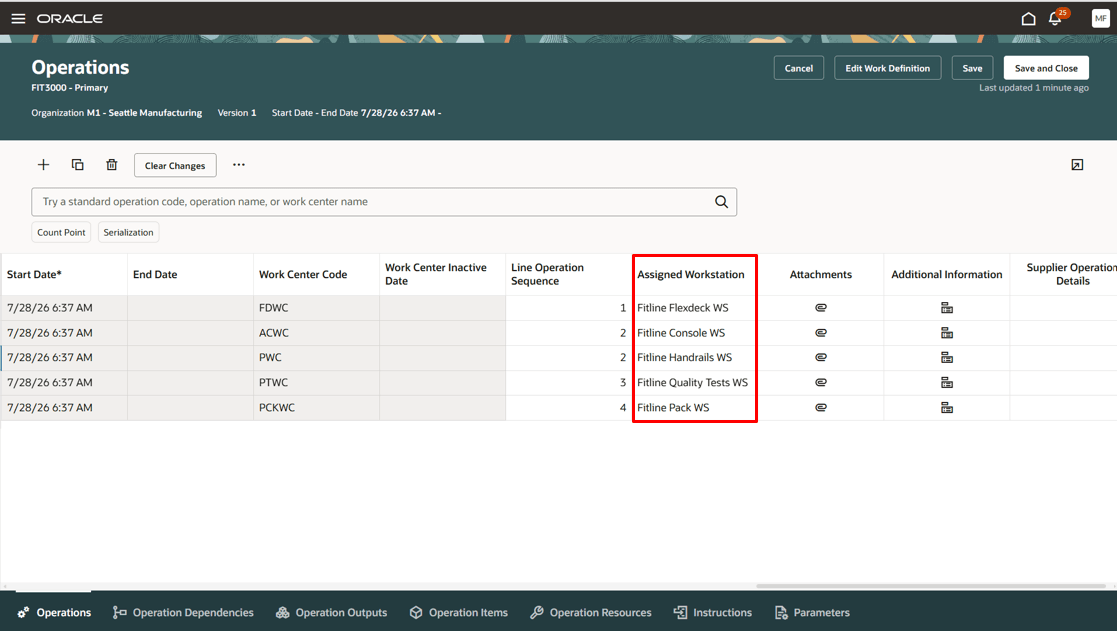Click the horizontal table scrollbar

point(930,586)
